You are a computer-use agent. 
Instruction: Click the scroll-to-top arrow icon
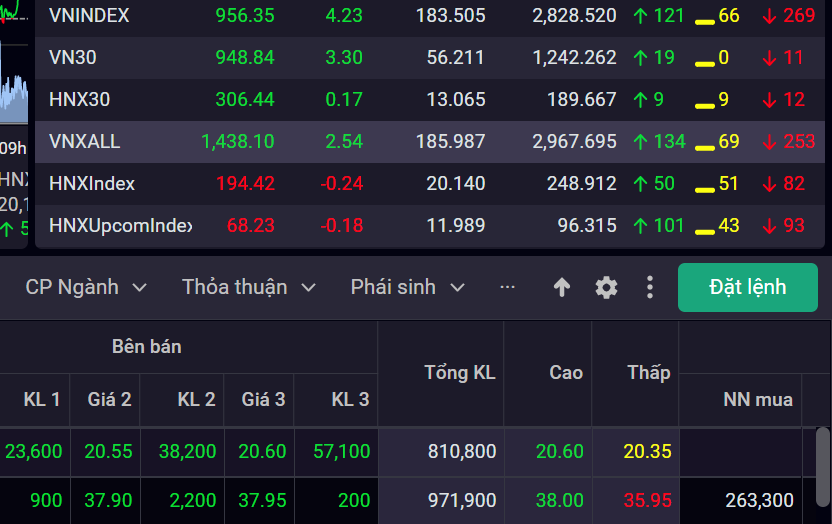(x=561, y=287)
